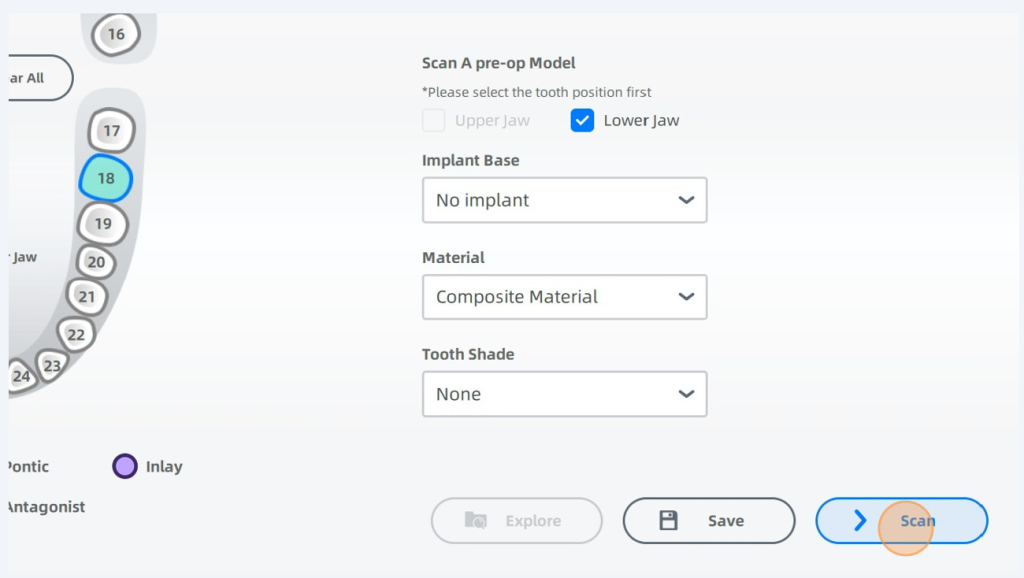Select tooth number 21 on chart
This screenshot has width=1024, height=578.
pyautogui.click(x=87, y=297)
